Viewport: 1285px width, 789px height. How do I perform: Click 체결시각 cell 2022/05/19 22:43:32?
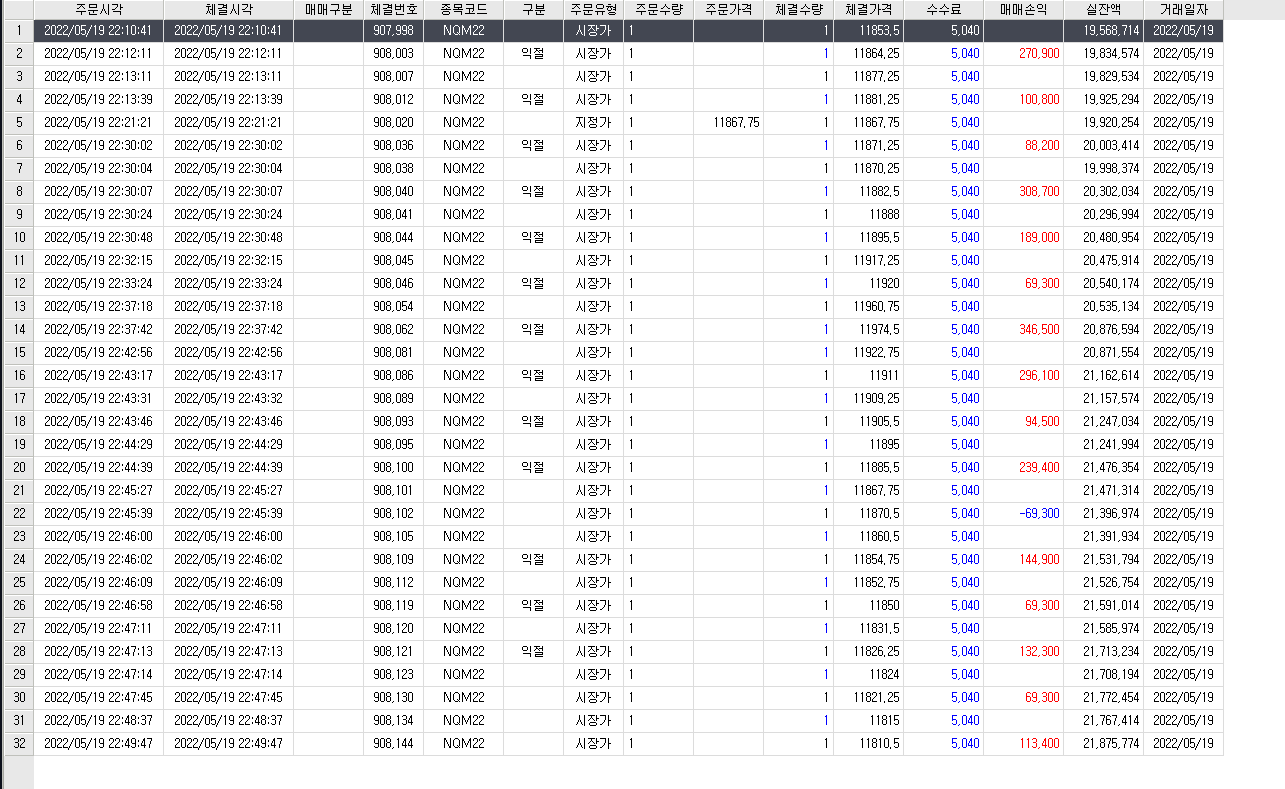228,398
